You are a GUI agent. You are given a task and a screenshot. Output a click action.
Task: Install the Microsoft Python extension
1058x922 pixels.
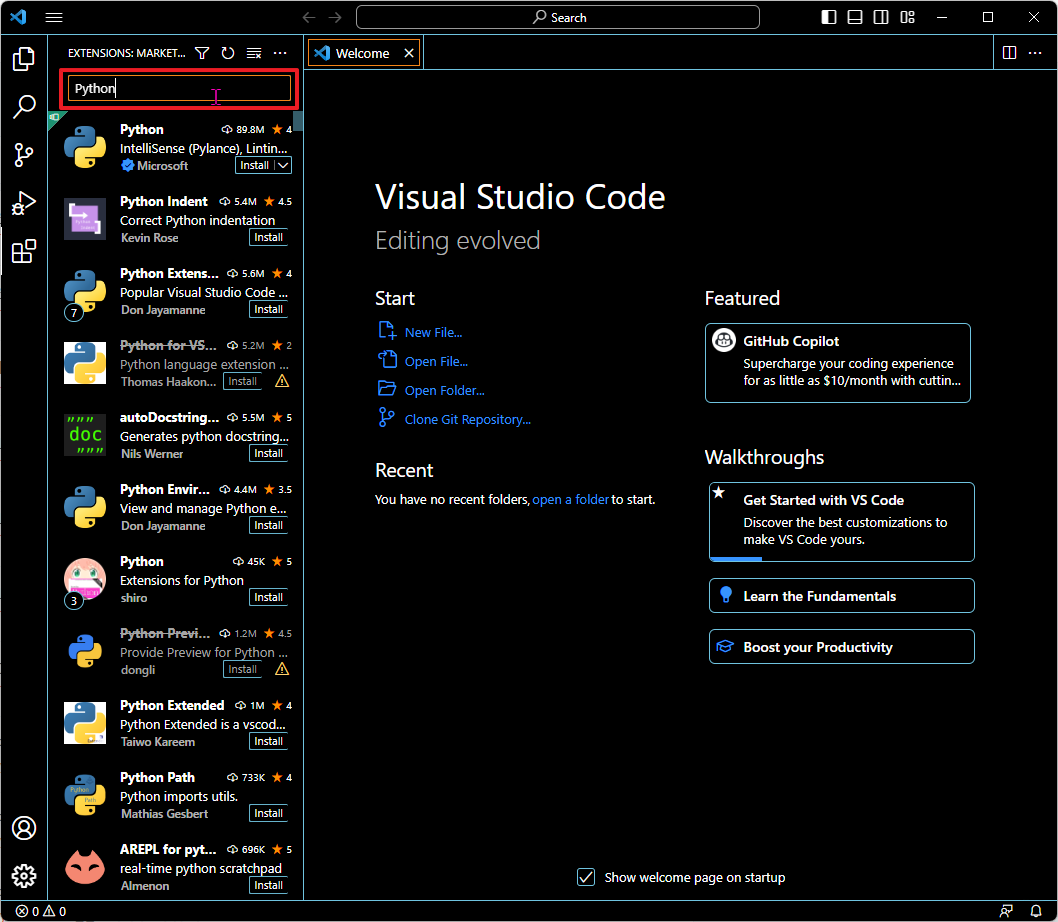(x=254, y=165)
